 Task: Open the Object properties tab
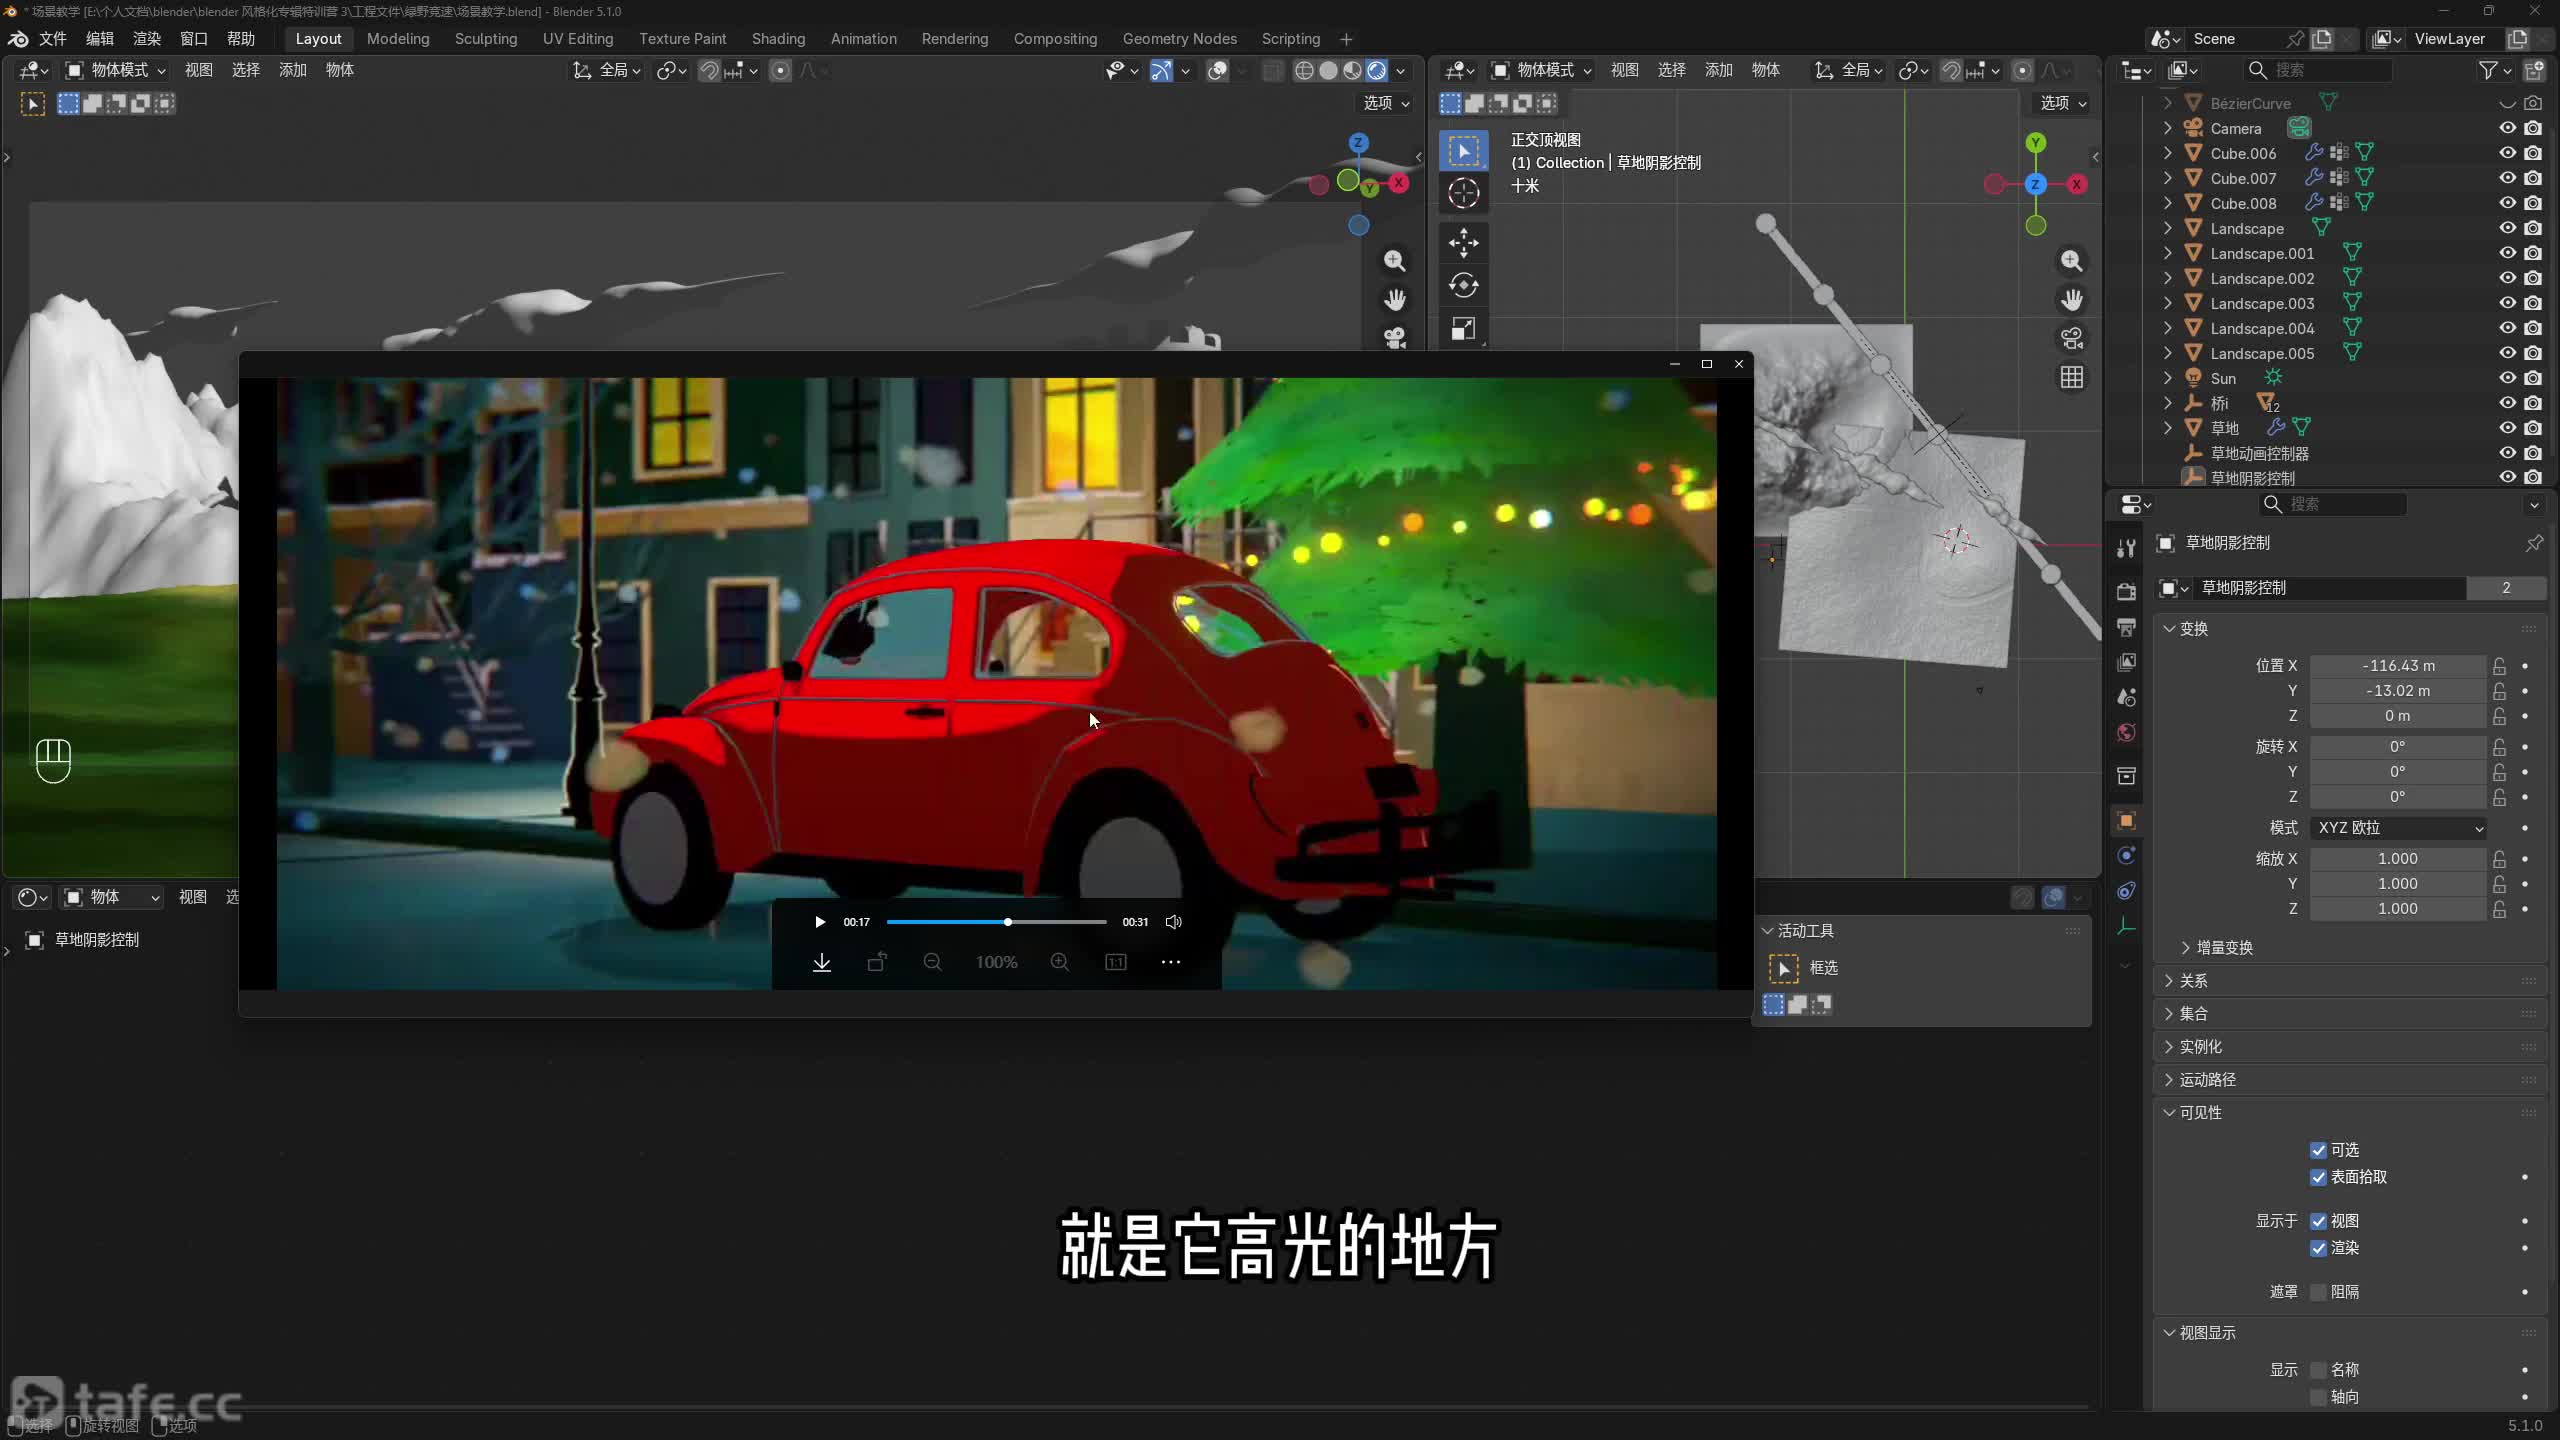(2127, 821)
